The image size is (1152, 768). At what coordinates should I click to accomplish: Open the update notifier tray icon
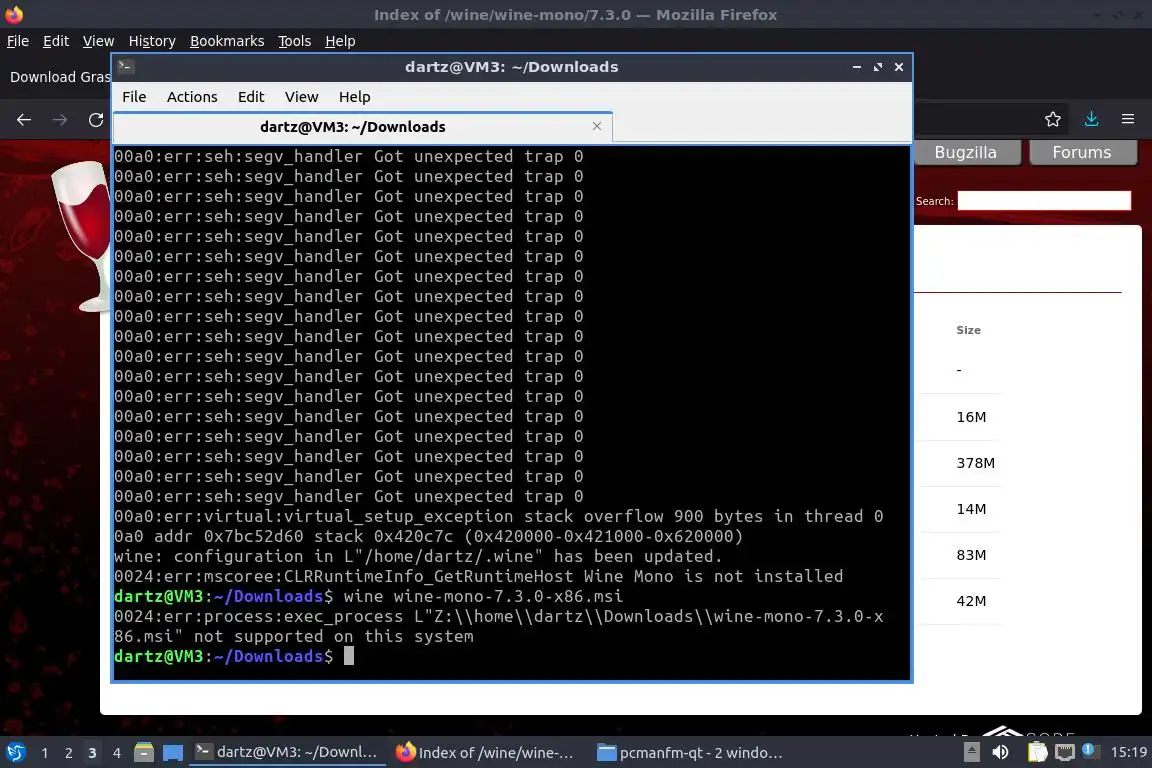[1090, 751]
